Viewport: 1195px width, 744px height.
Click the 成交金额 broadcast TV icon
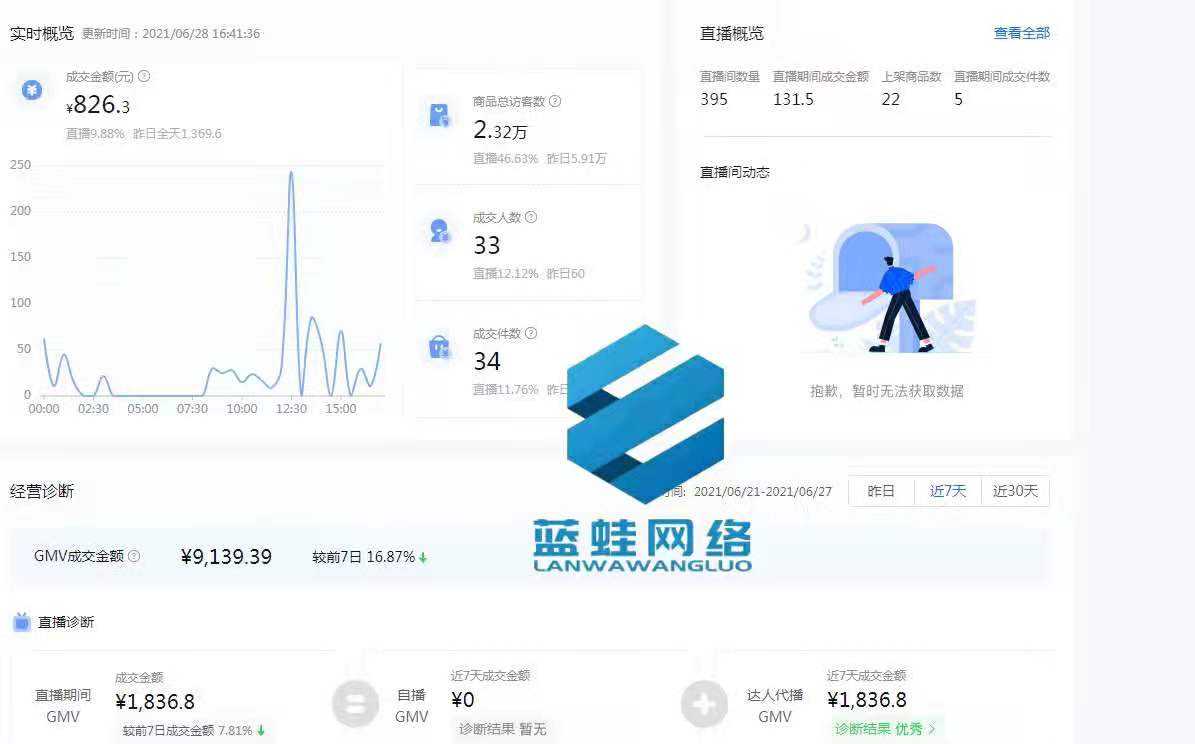(30, 90)
